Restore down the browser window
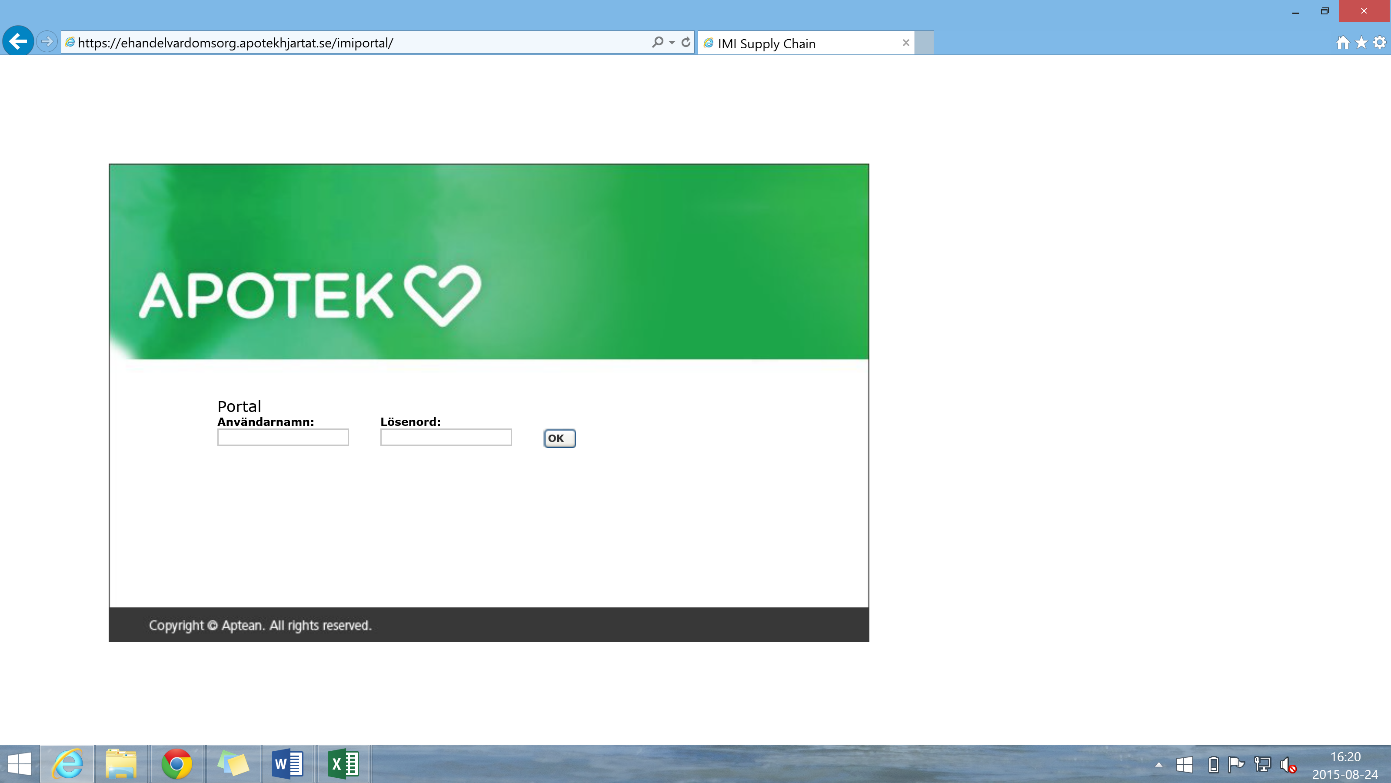 (x=1325, y=10)
